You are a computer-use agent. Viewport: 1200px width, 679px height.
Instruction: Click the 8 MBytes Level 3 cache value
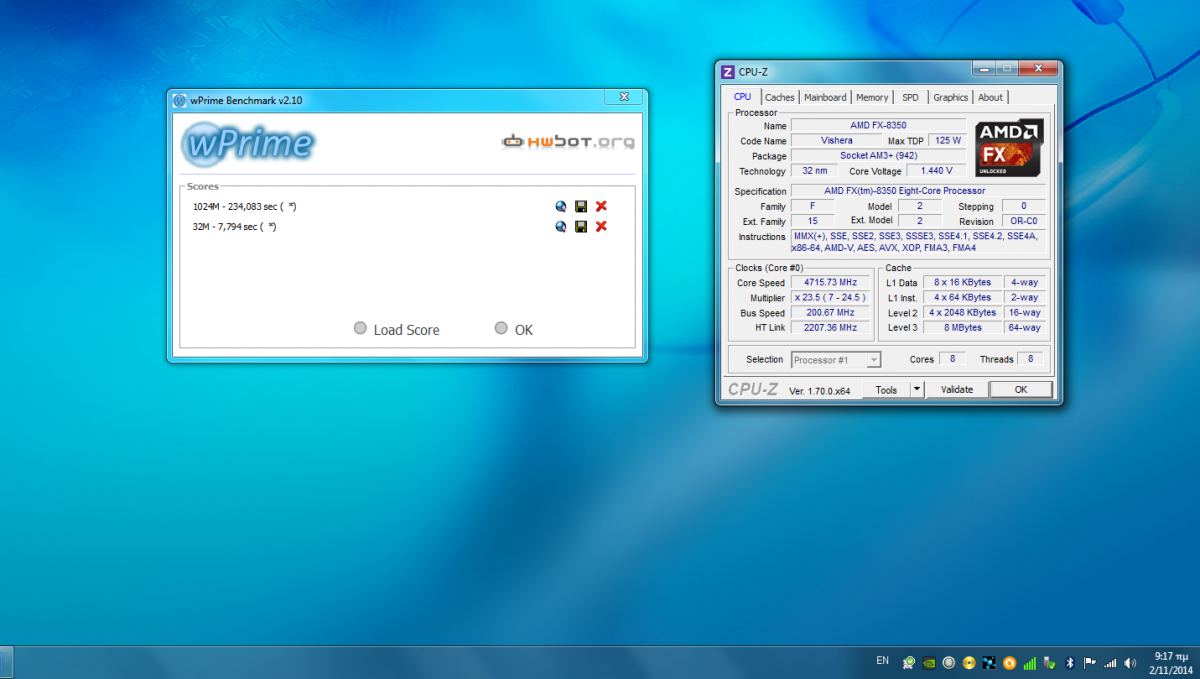pos(961,328)
